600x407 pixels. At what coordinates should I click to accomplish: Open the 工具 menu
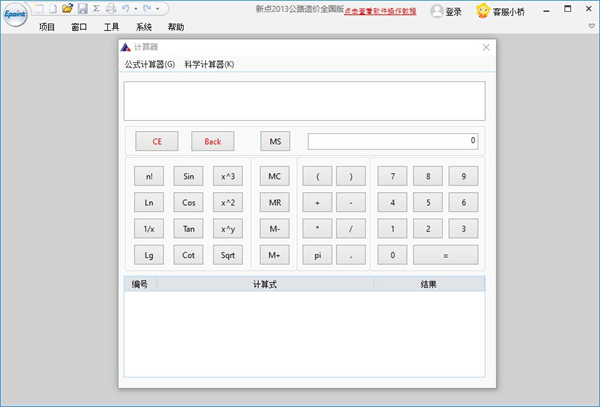point(111,27)
